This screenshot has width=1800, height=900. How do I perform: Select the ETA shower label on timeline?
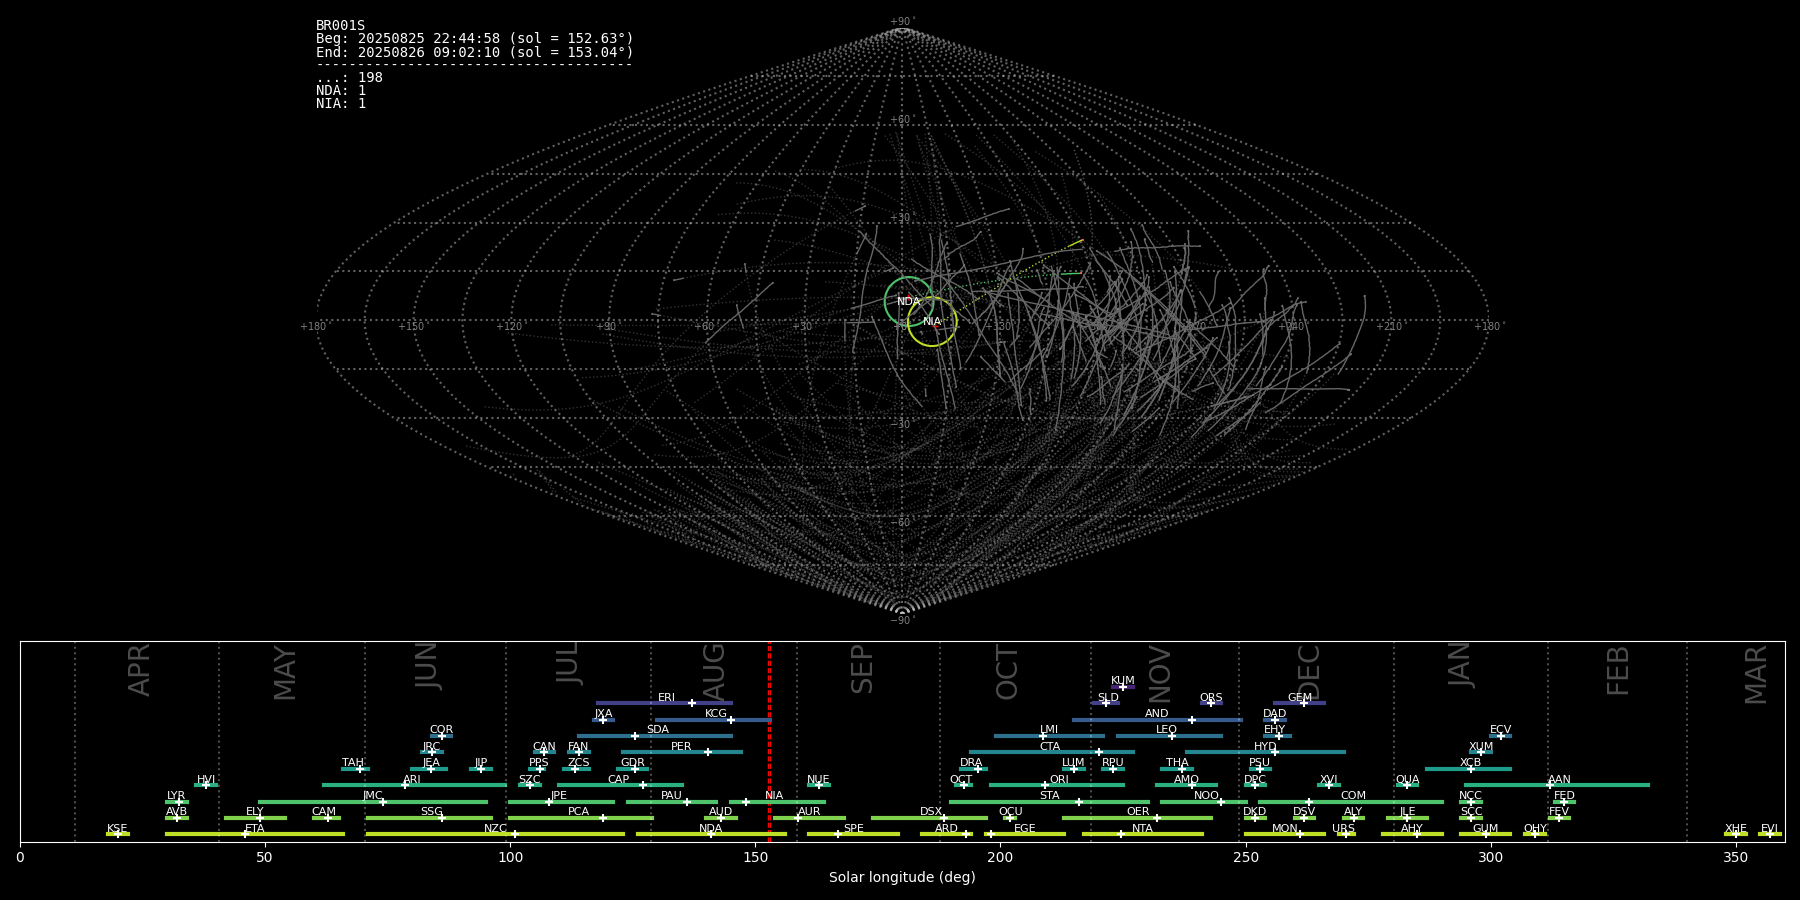pos(255,829)
